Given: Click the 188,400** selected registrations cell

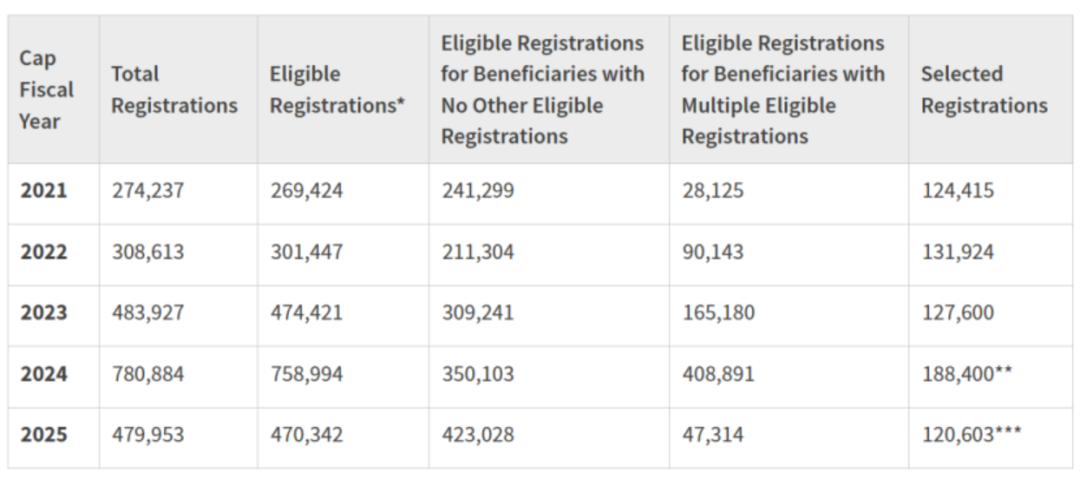Looking at the screenshot, I should pos(967,374).
